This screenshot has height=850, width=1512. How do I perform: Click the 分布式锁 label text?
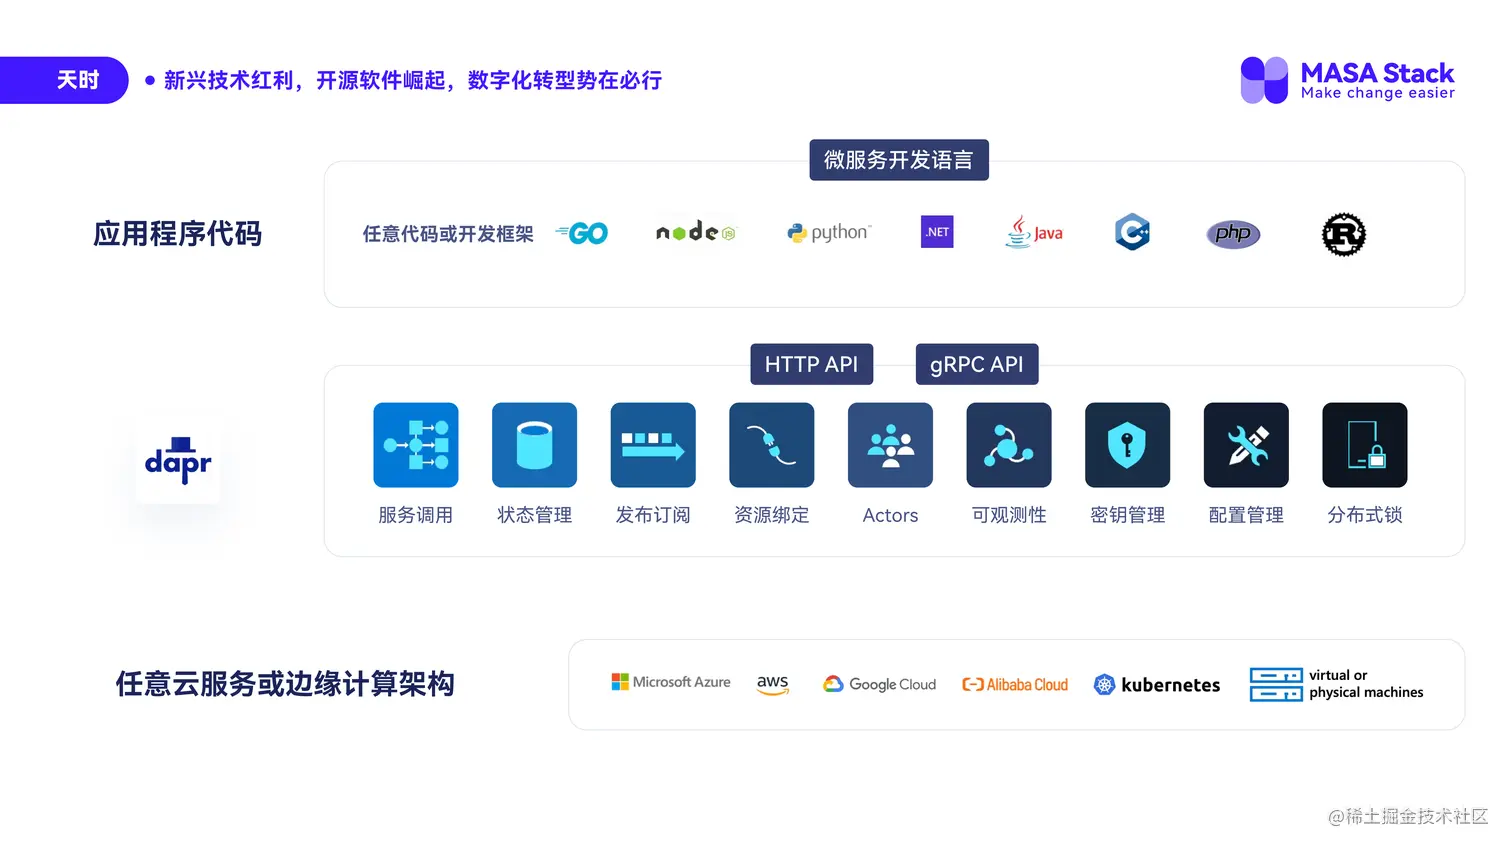coord(1365,515)
